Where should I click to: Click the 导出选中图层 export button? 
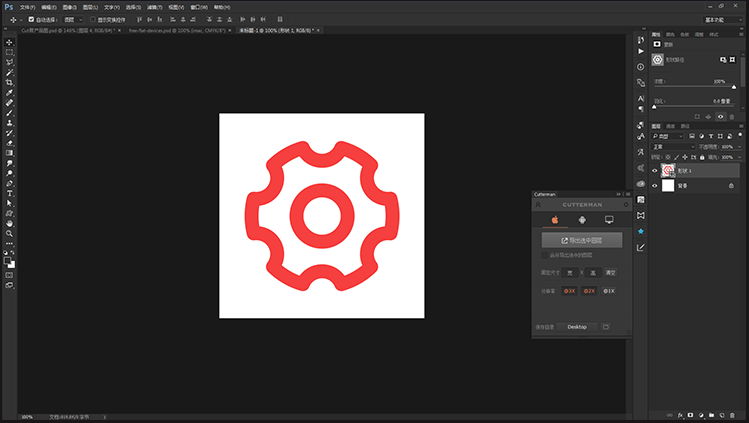pos(581,240)
